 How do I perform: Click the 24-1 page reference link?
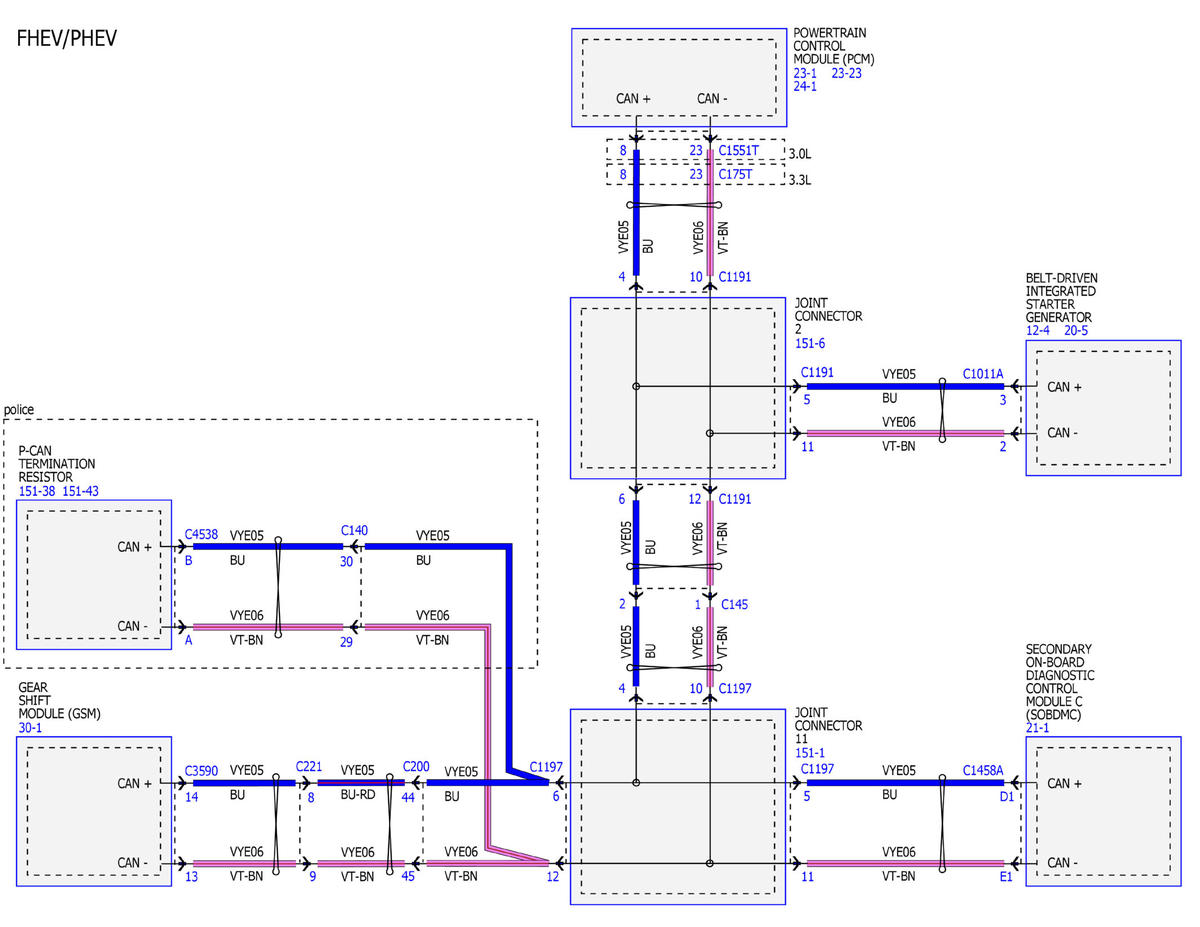(x=806, y=87)
